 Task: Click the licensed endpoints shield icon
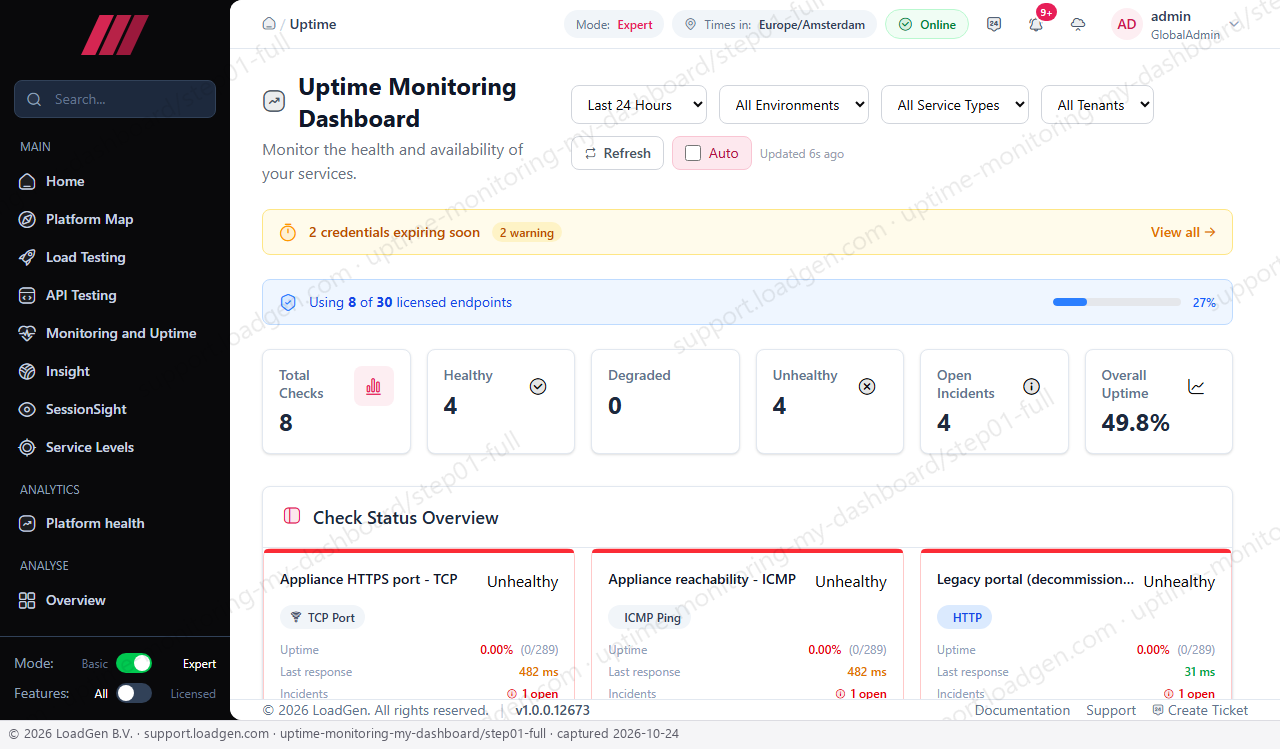coord(288,302)
